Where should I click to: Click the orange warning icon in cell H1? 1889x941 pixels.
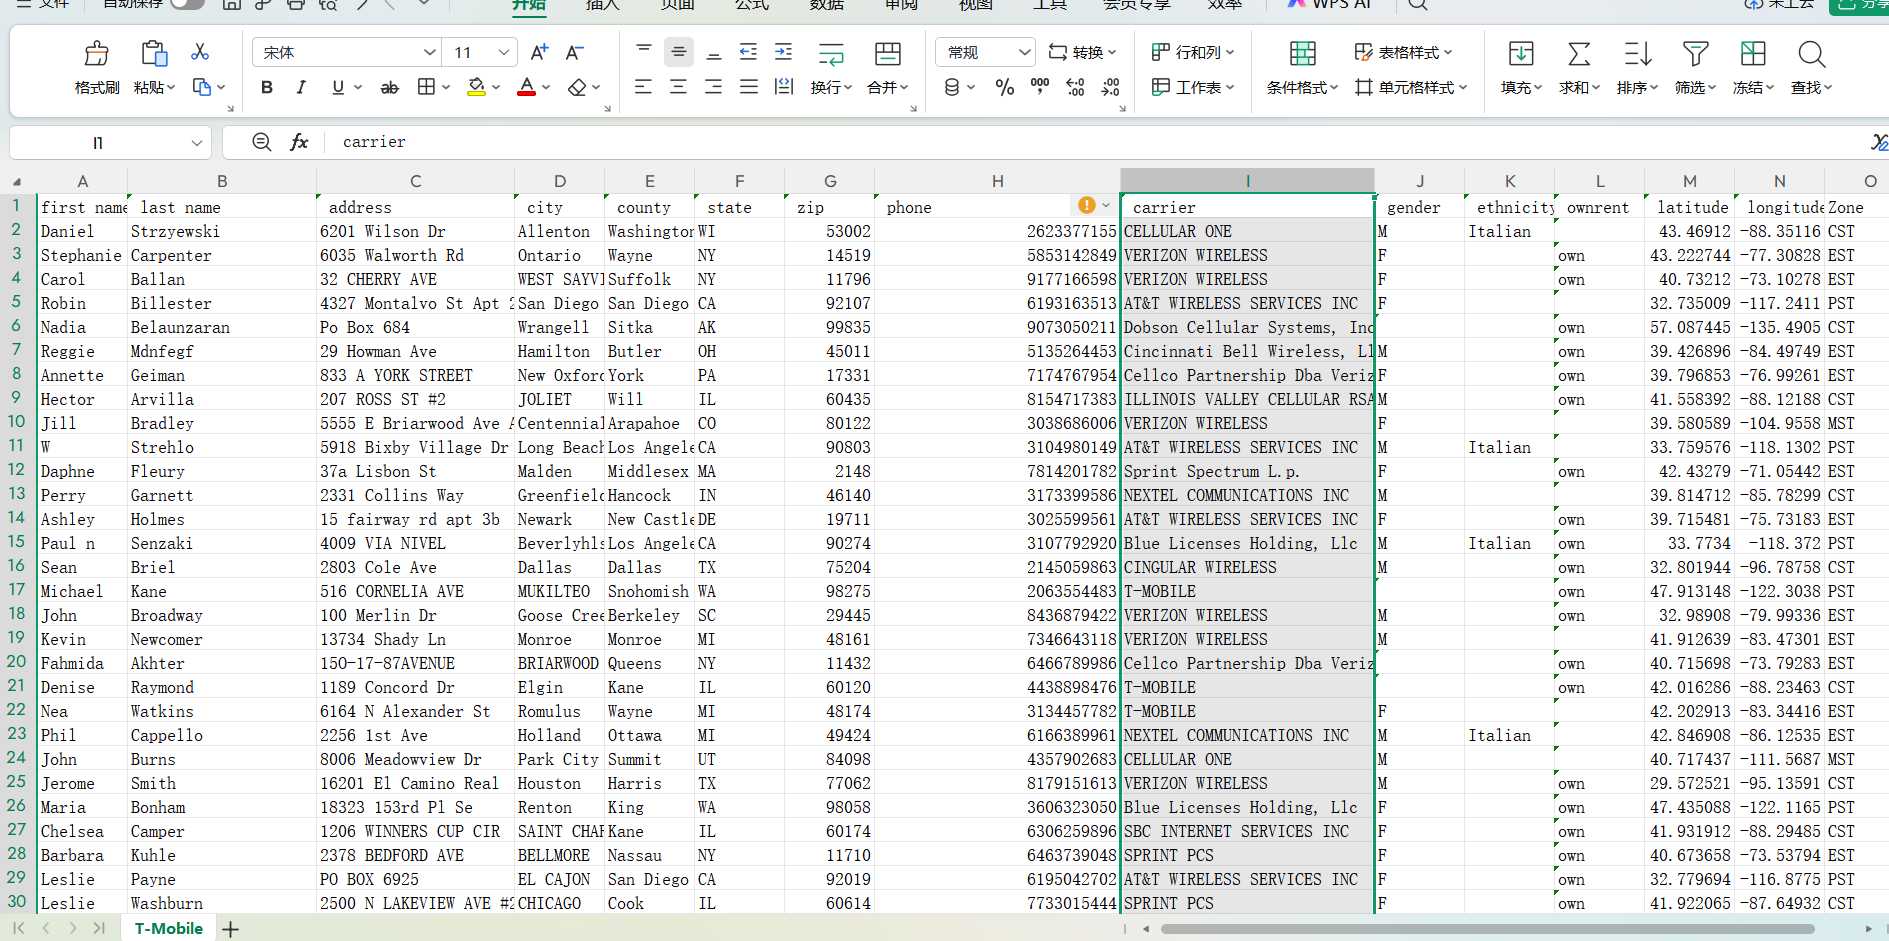[1087, 205]
